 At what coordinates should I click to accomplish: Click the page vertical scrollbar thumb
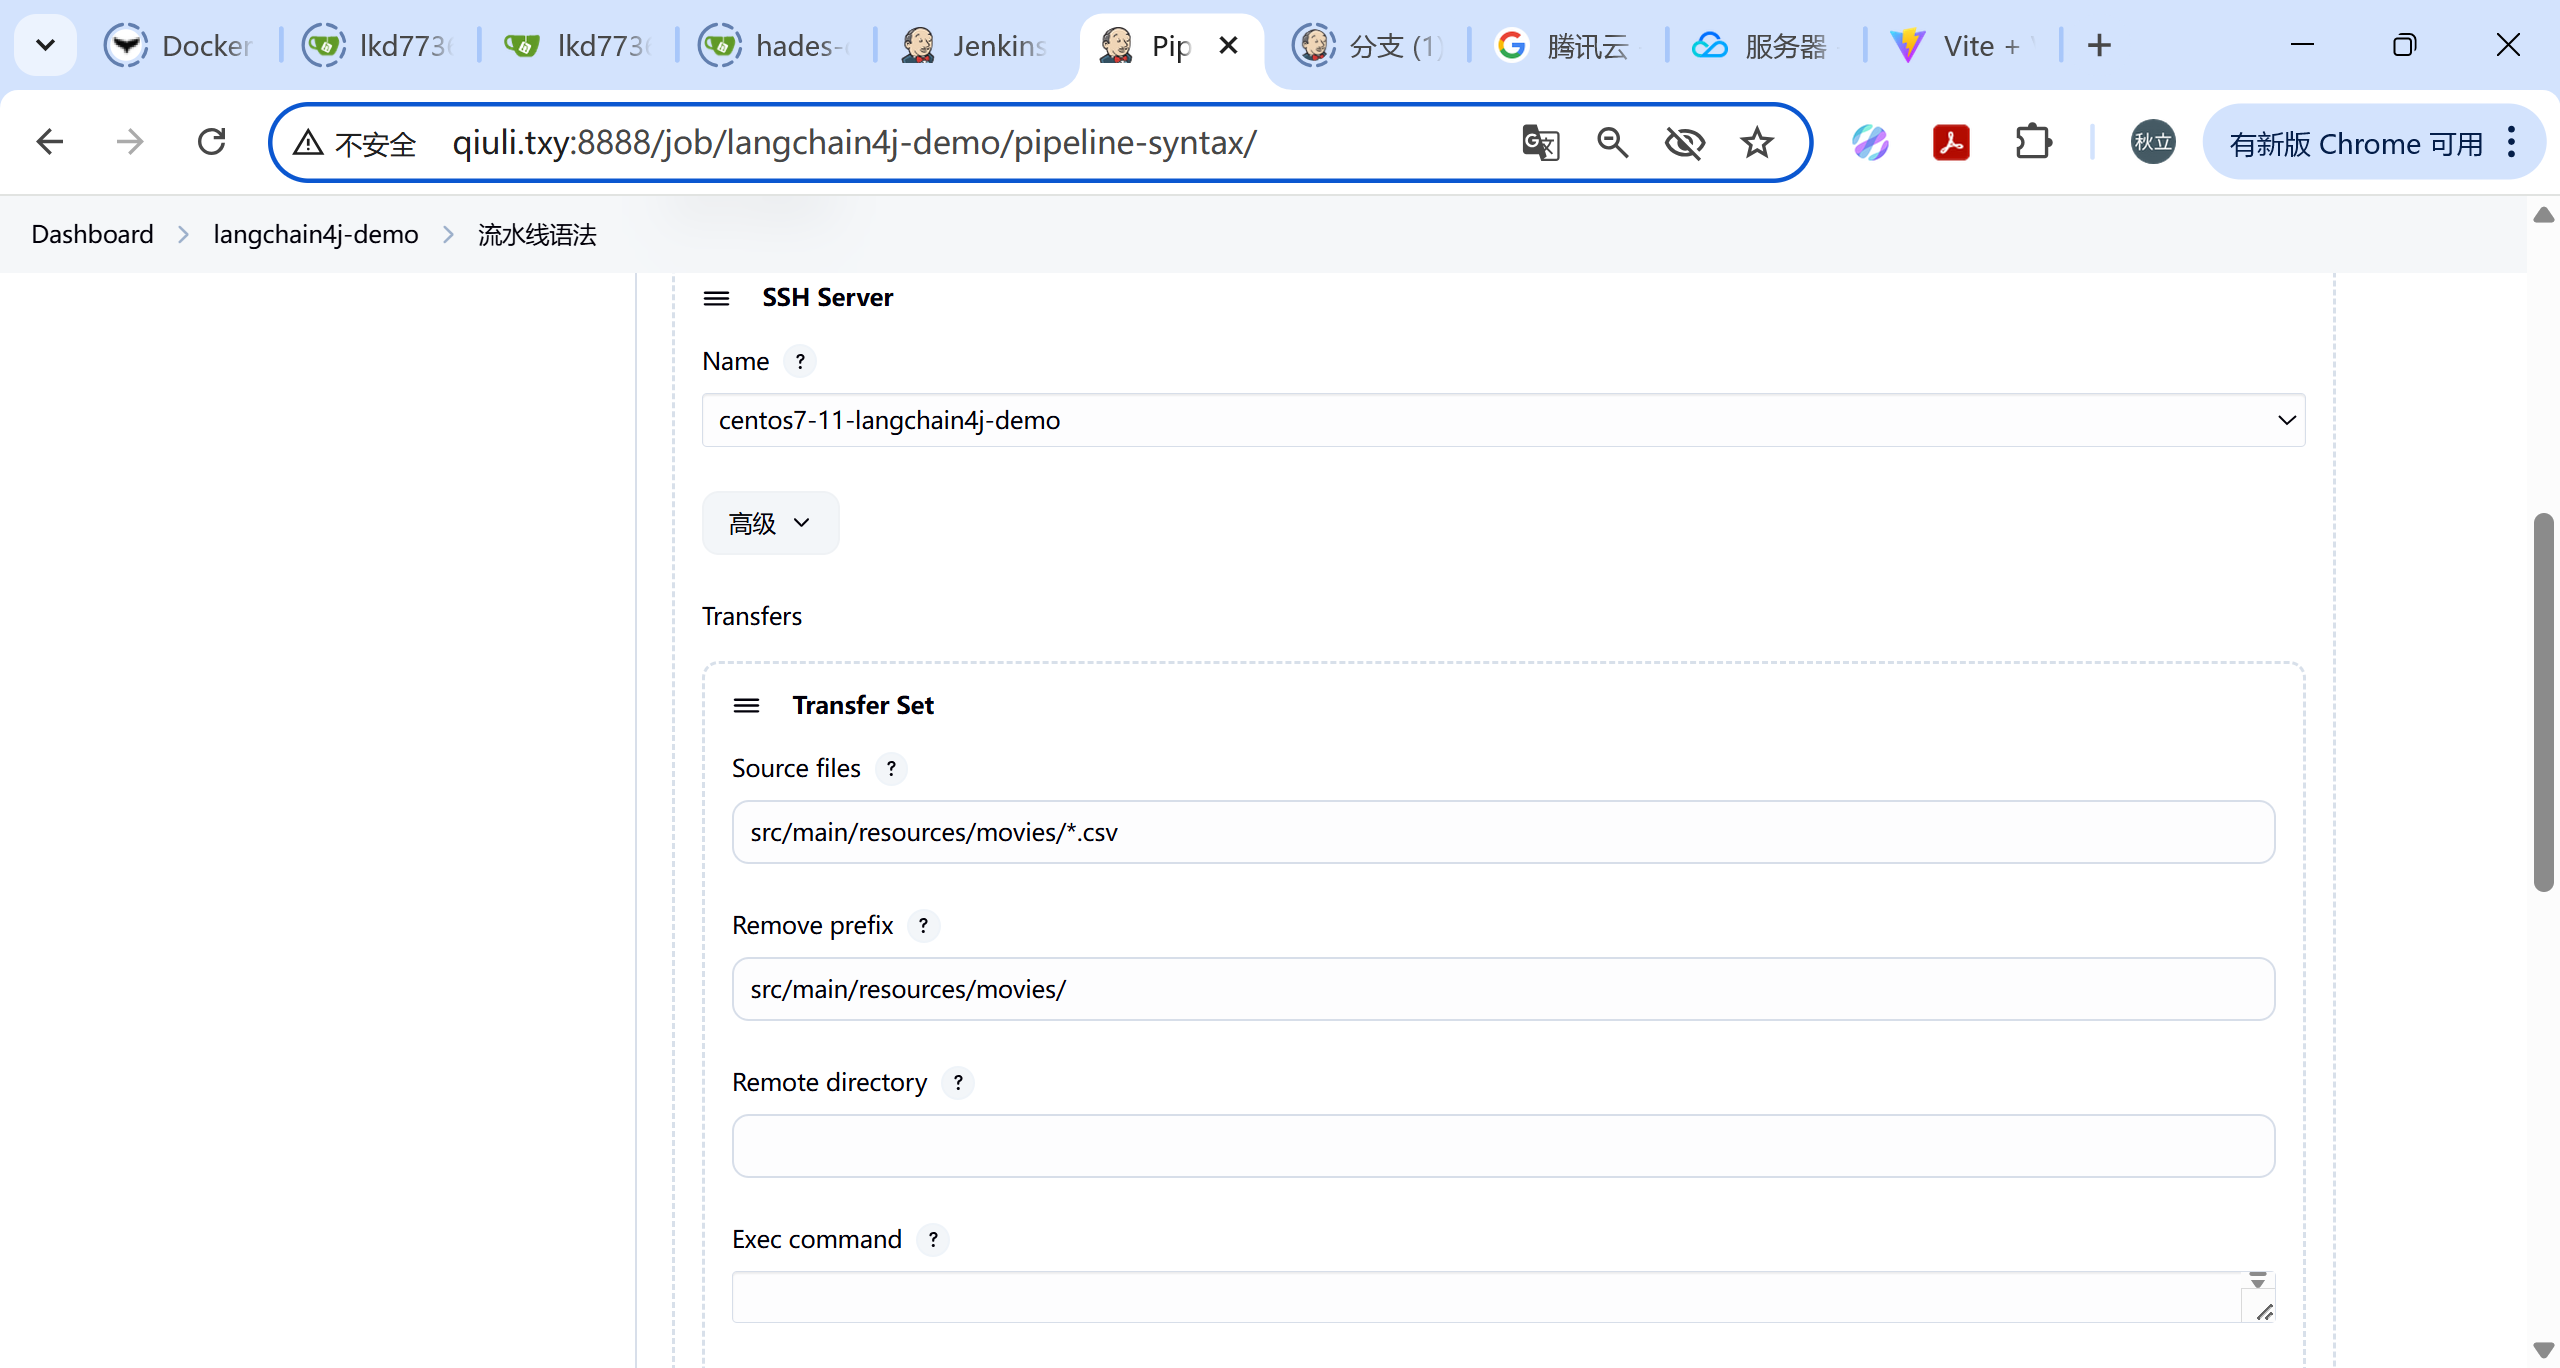coord(2543,700)
